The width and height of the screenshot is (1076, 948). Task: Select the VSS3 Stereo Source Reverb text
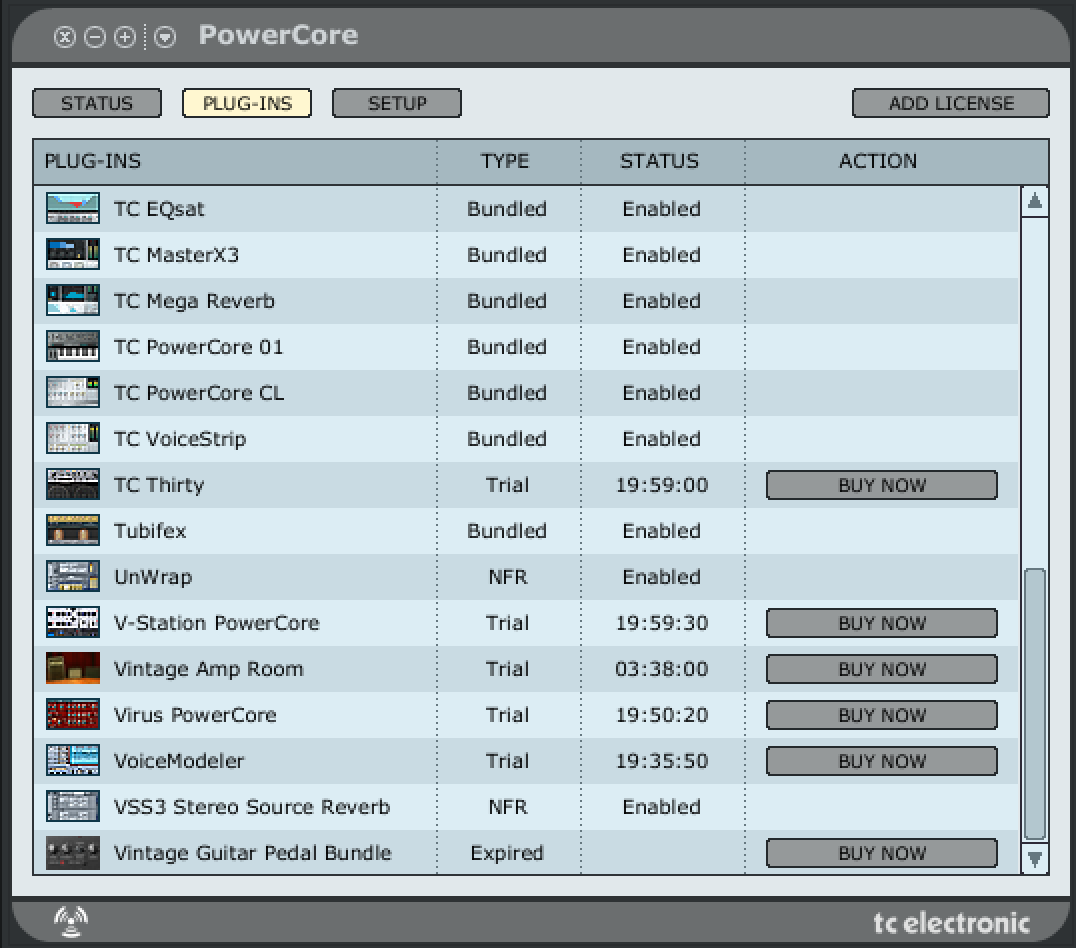tap(252, 807)
